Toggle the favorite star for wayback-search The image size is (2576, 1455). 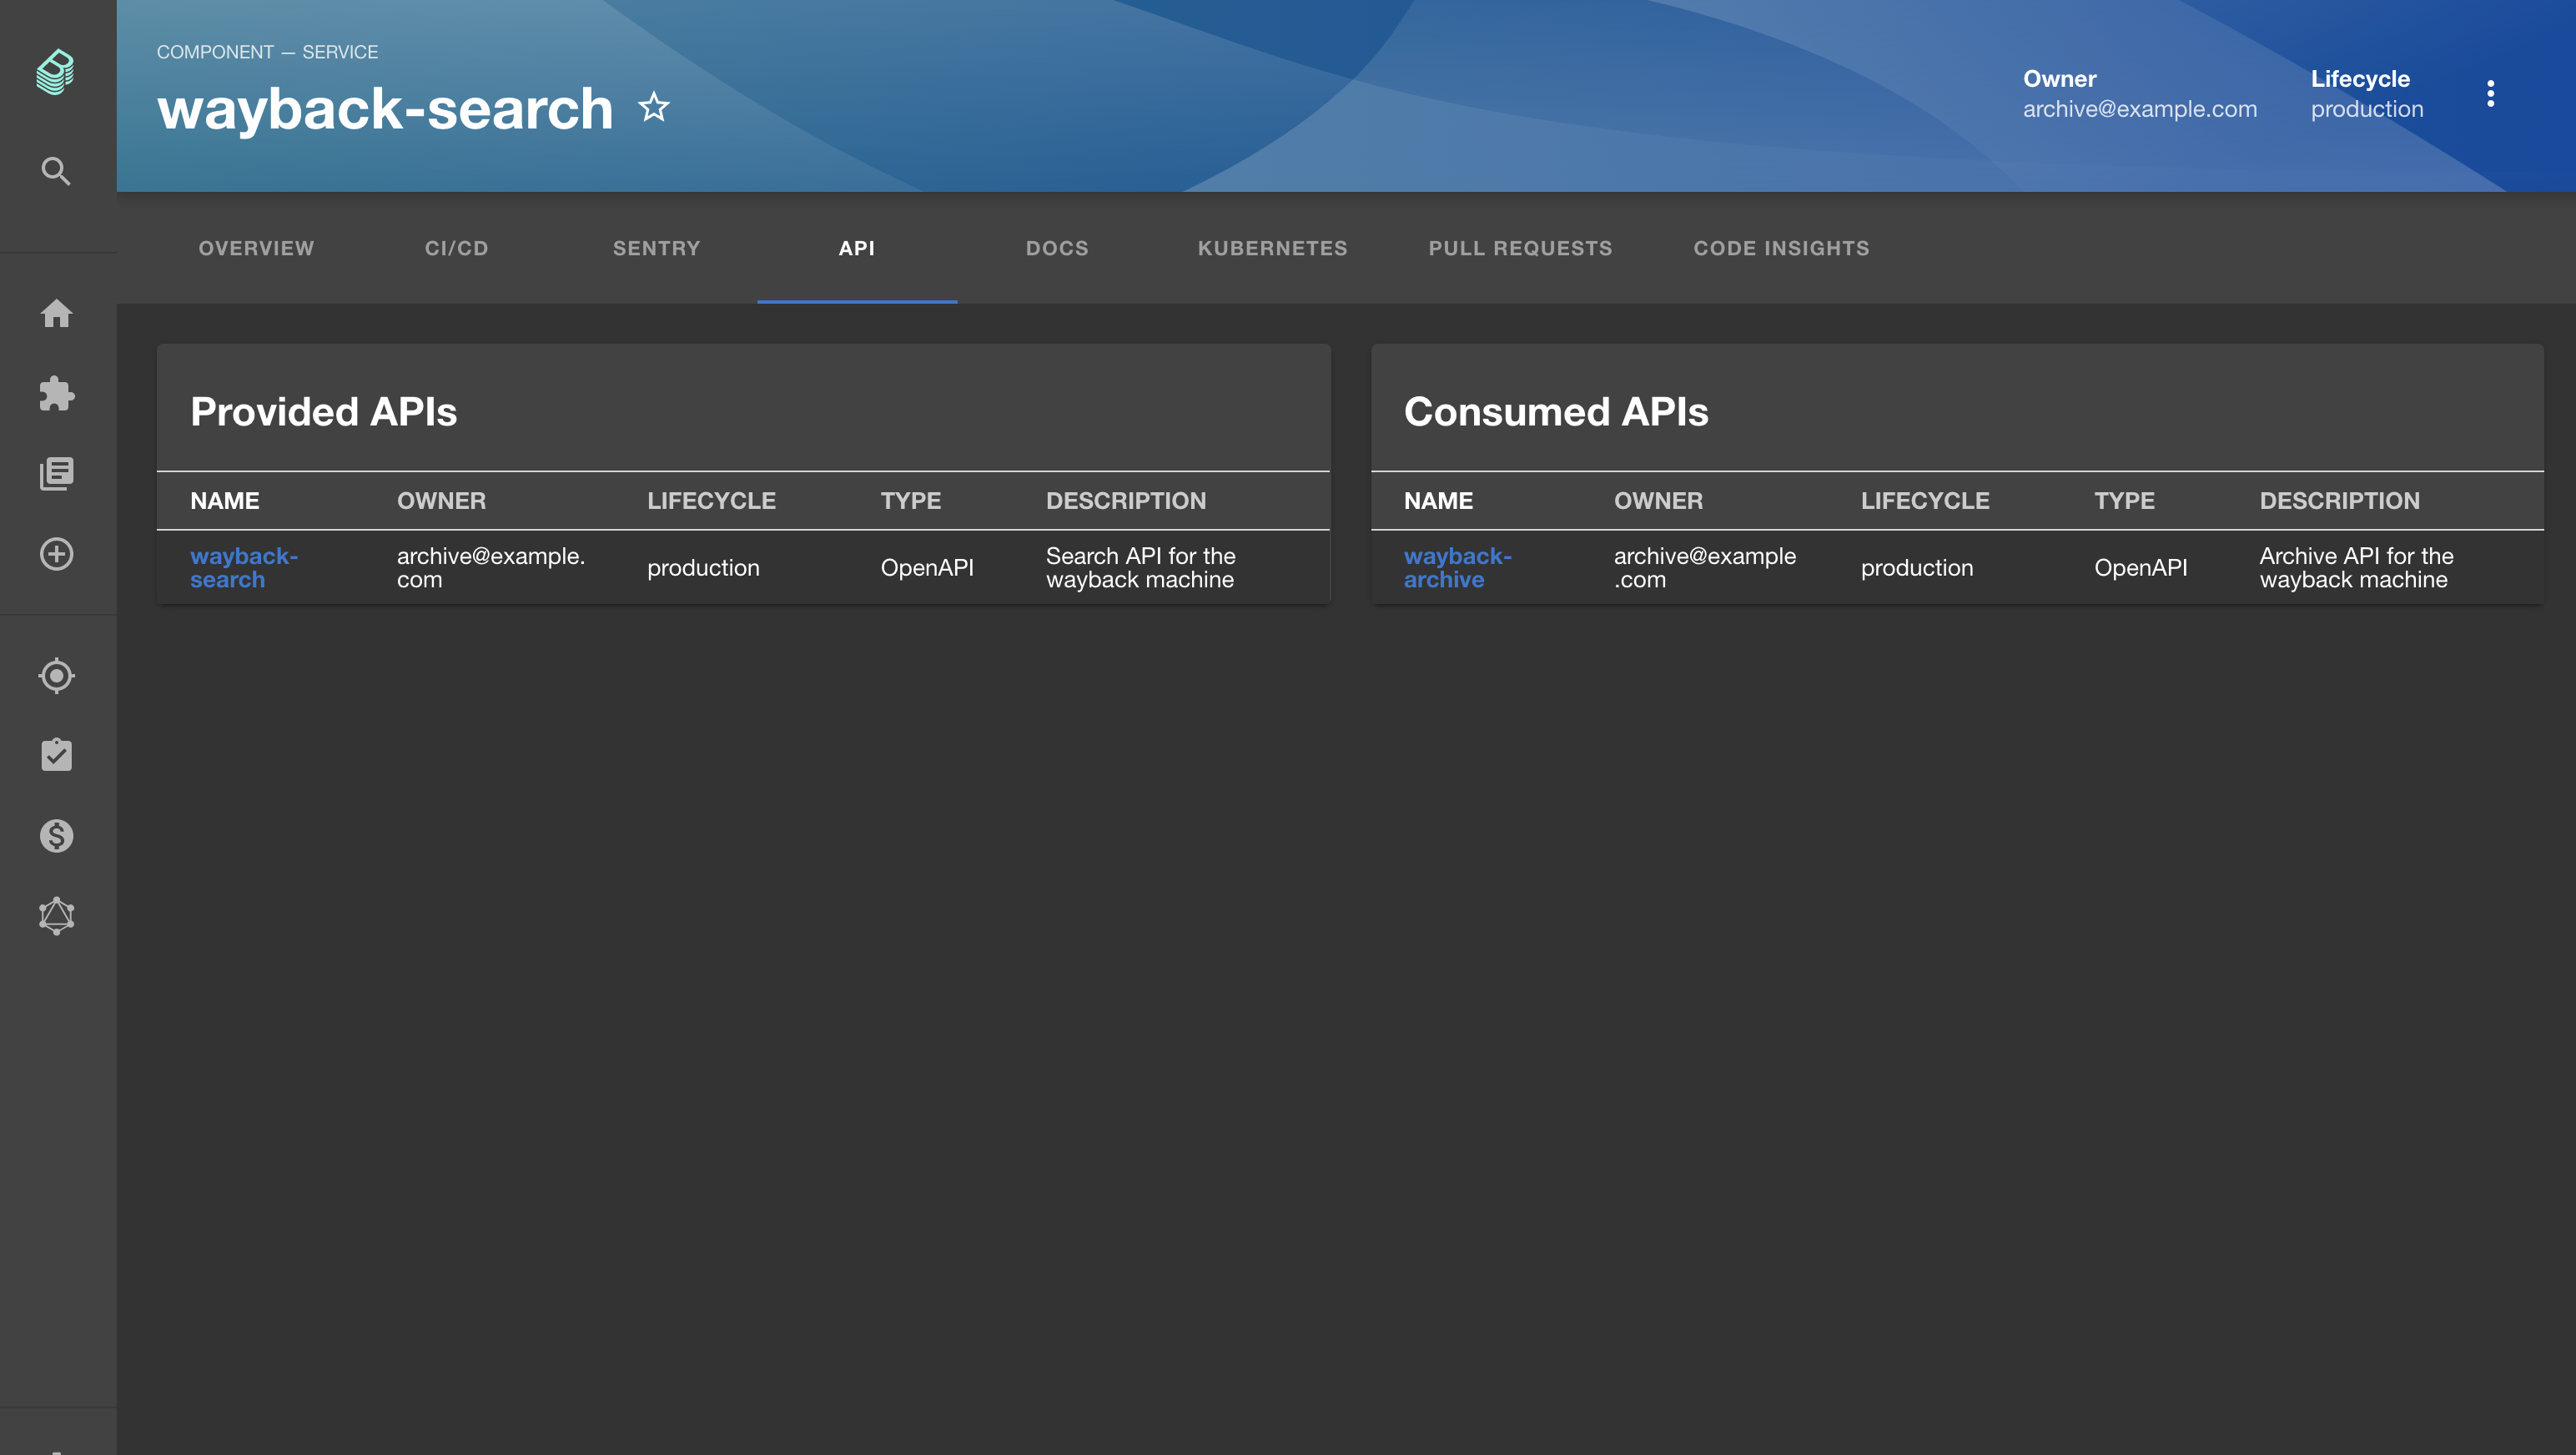654,107
